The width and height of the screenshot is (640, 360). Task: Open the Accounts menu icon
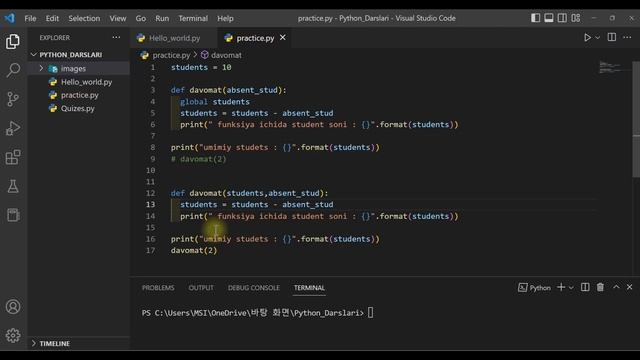tap(13, 307)
